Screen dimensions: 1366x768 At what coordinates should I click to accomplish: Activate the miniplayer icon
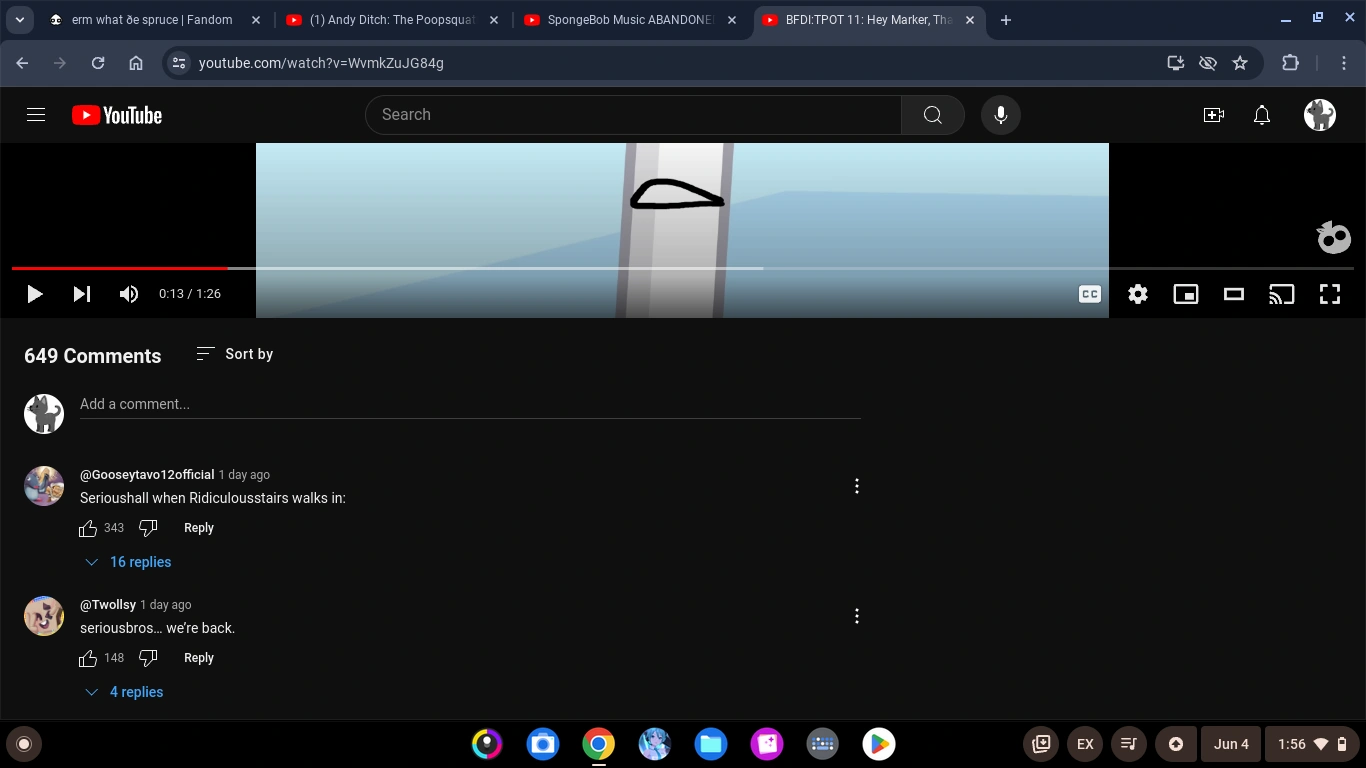pos(1185,294)
